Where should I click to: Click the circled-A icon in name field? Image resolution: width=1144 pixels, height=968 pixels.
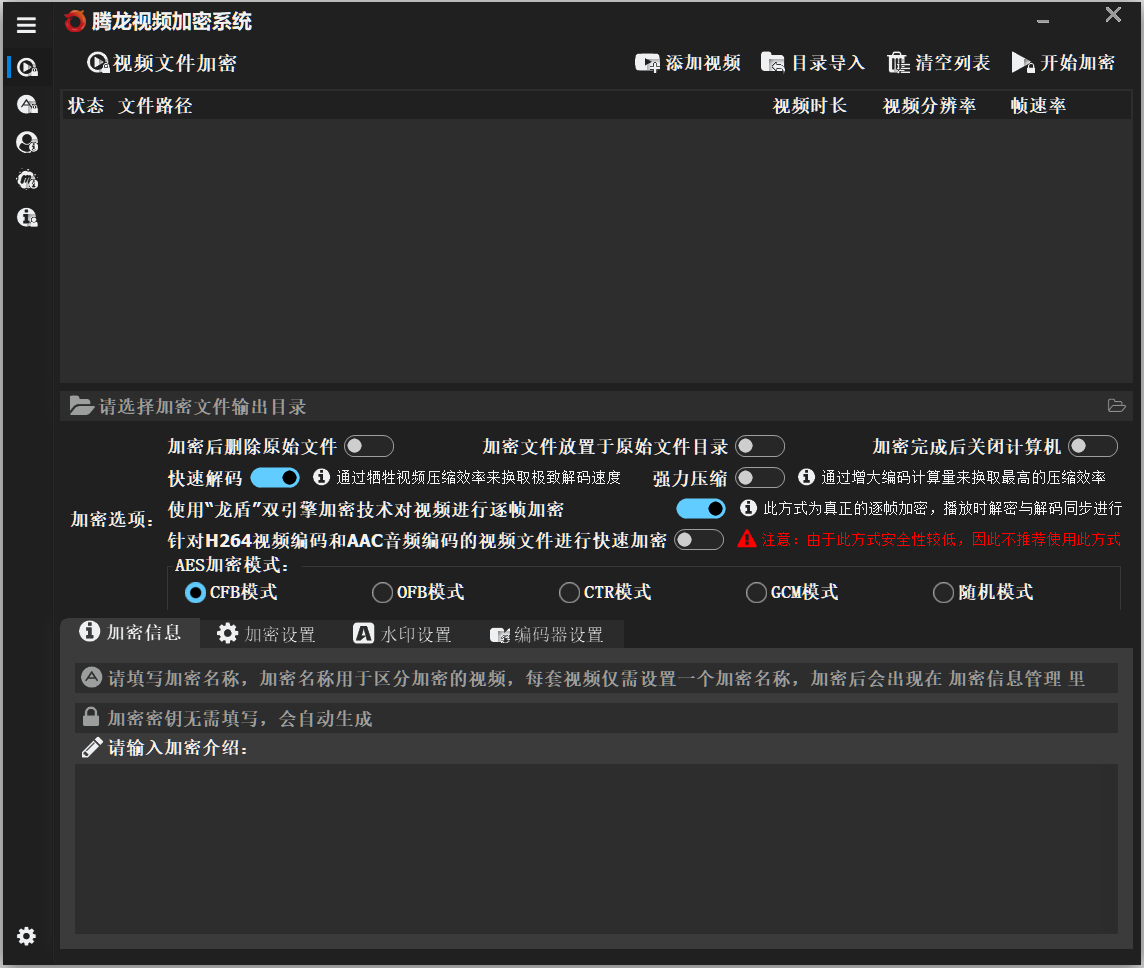pyautogui.click(x=91, y=678)
